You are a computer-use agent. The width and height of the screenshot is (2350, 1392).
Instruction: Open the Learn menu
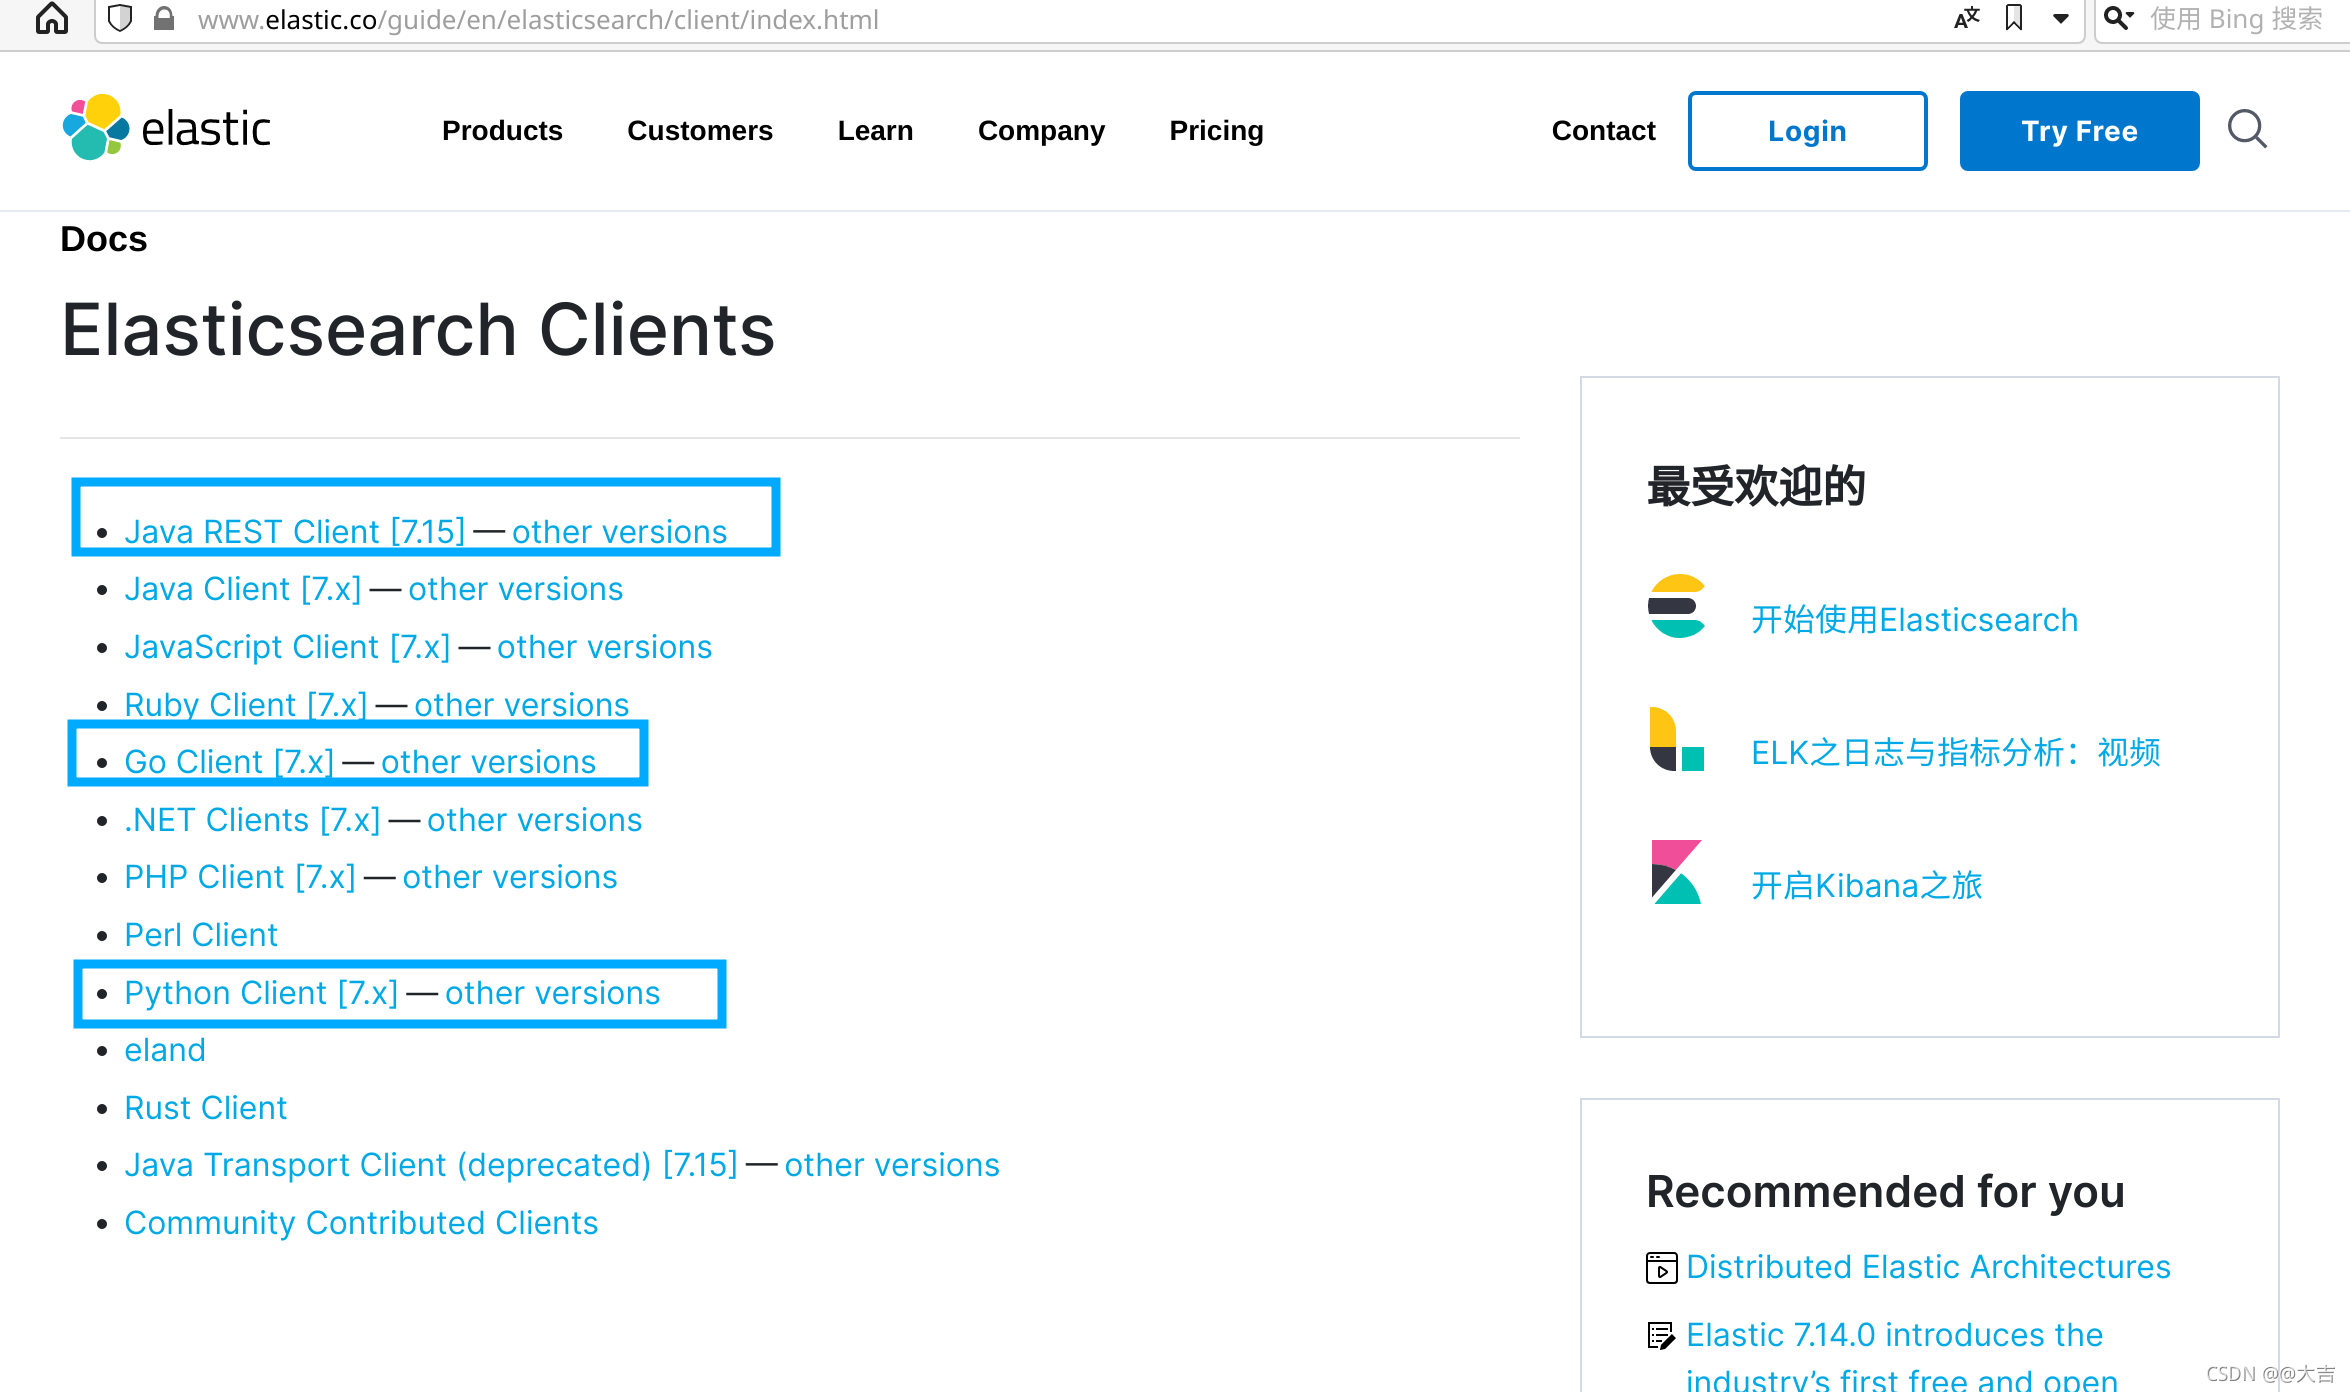click(x=875, y=131)
